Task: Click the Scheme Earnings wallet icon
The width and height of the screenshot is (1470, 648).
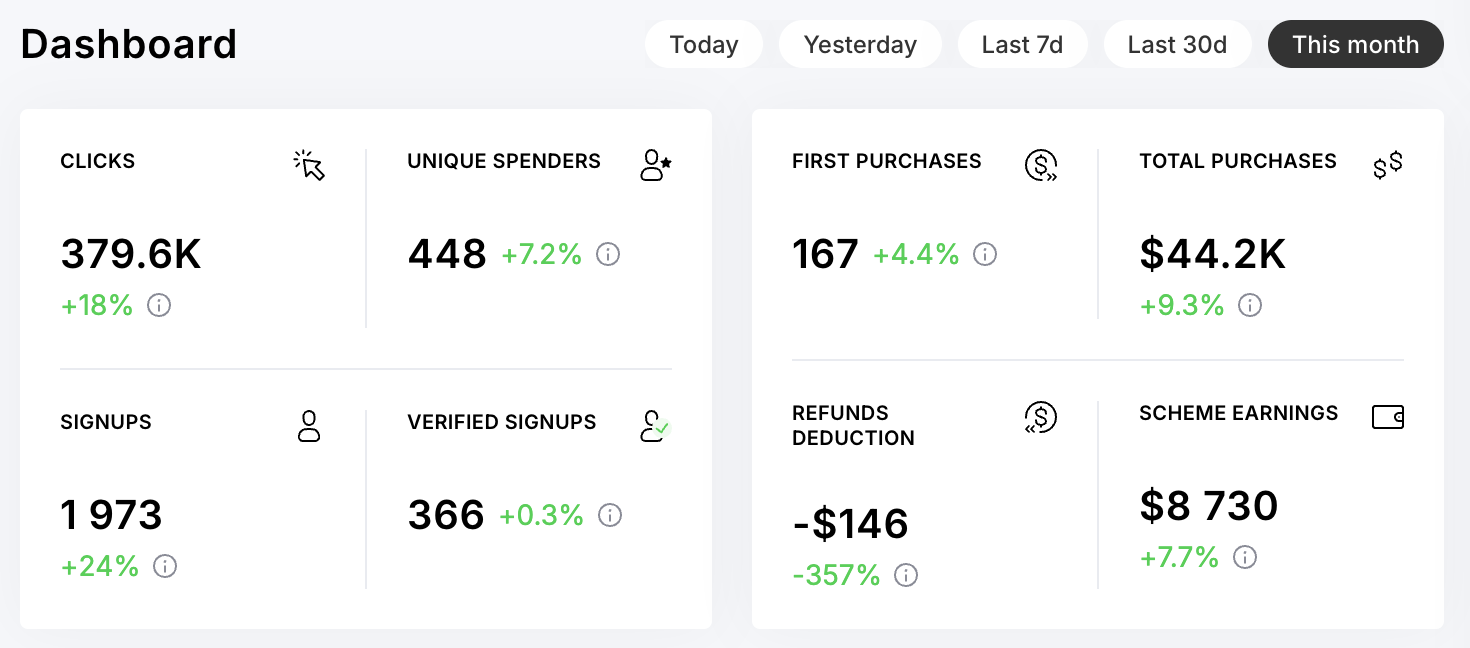Action: 1387,417
